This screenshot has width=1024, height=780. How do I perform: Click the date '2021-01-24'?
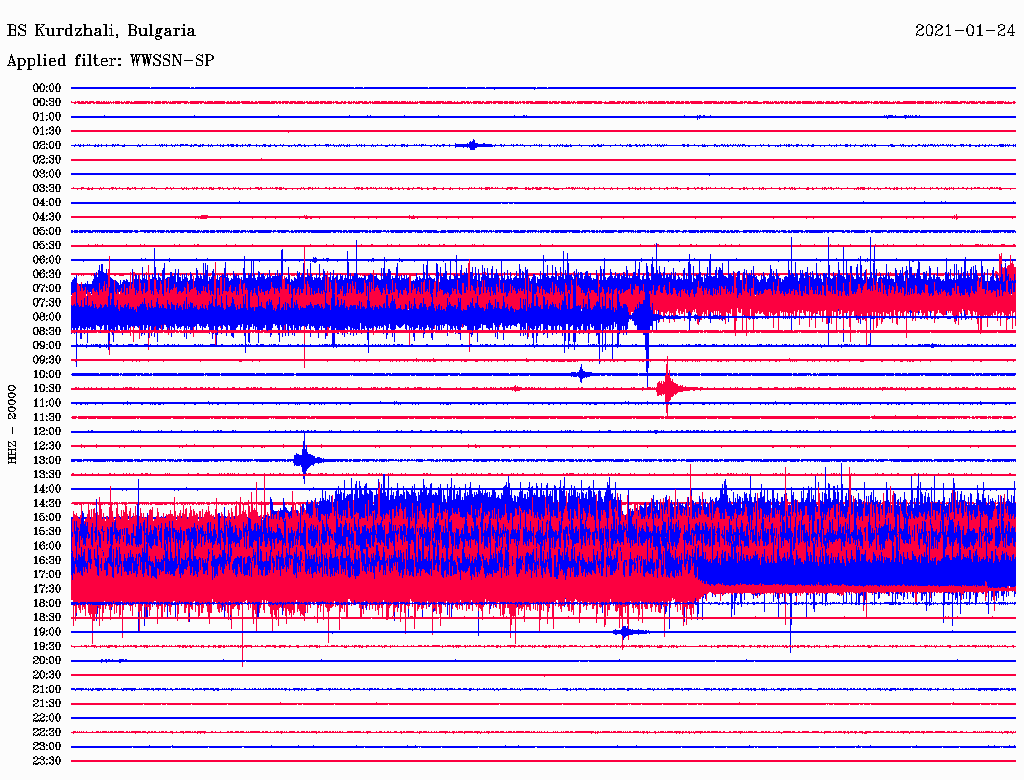coord(965,31)
